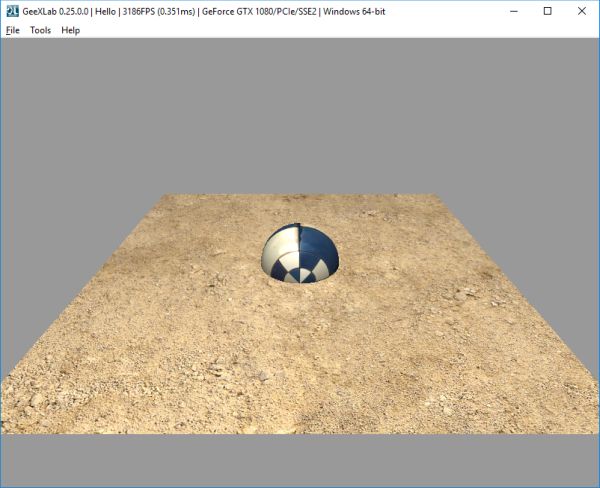Click the blue and white hemisphere object
600x488 pixels.
[x=300, y=254]
